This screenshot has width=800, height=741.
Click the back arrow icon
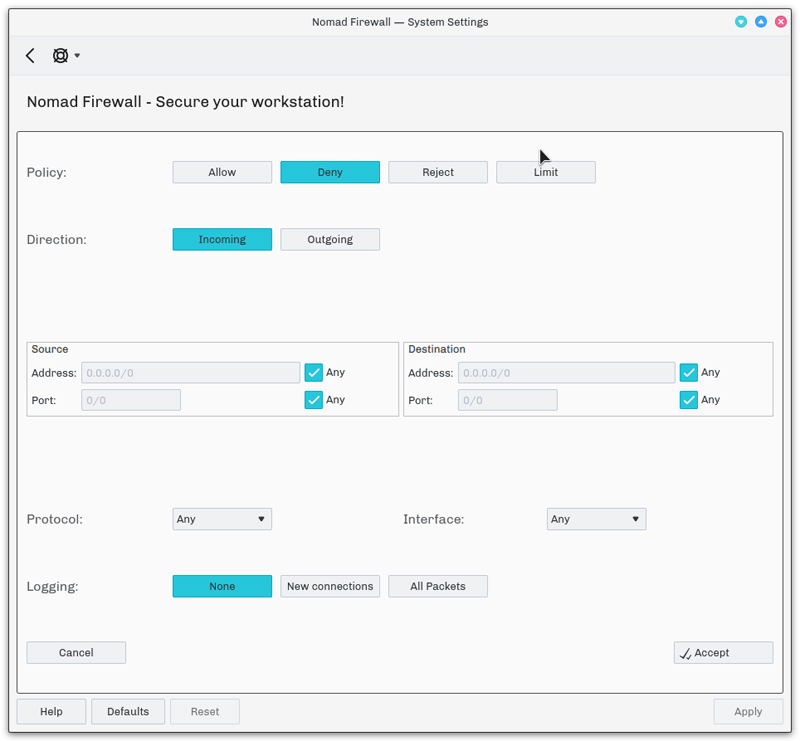pyautogui.click(x=30, y=56)
